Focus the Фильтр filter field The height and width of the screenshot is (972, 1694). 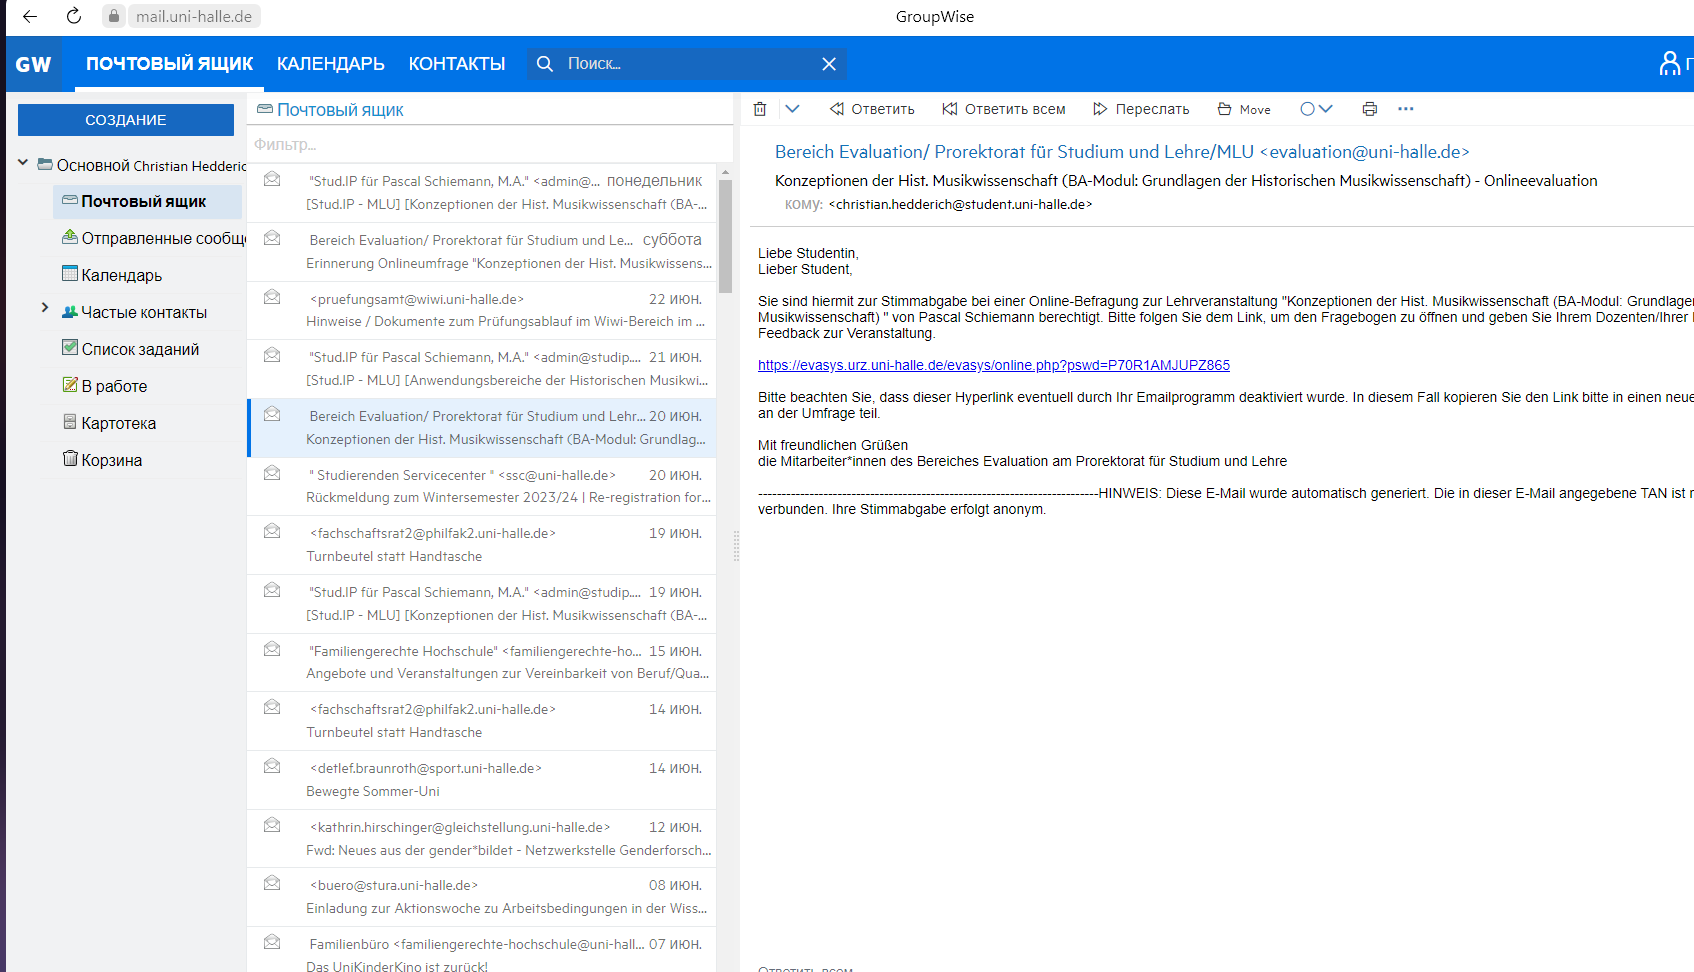click(490, 144)
